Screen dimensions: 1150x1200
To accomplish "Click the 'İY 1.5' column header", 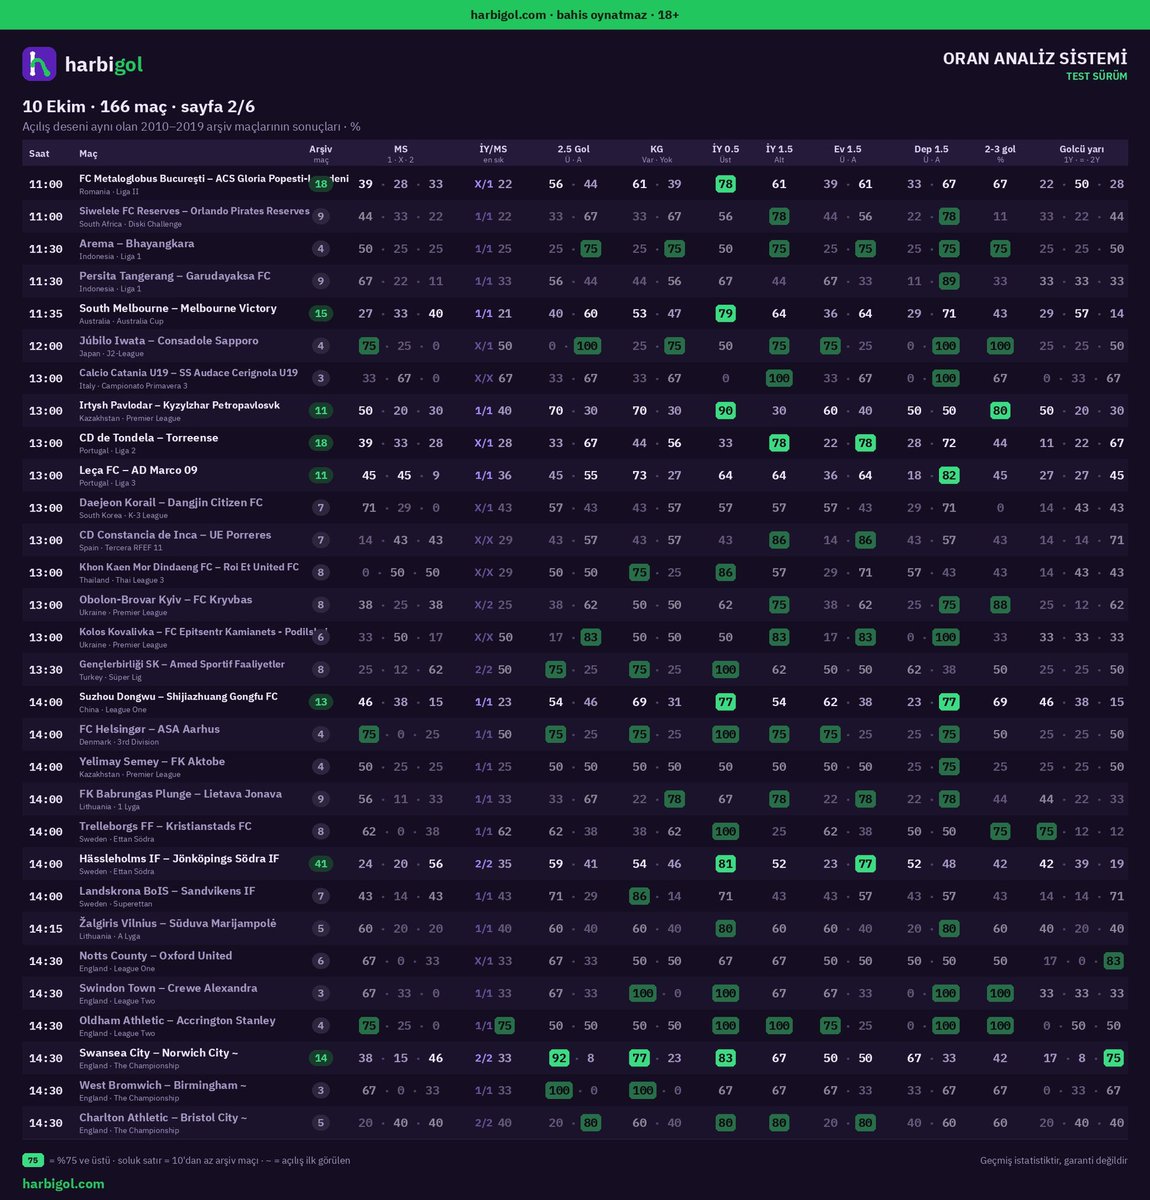I will click(x=779, y=149).
